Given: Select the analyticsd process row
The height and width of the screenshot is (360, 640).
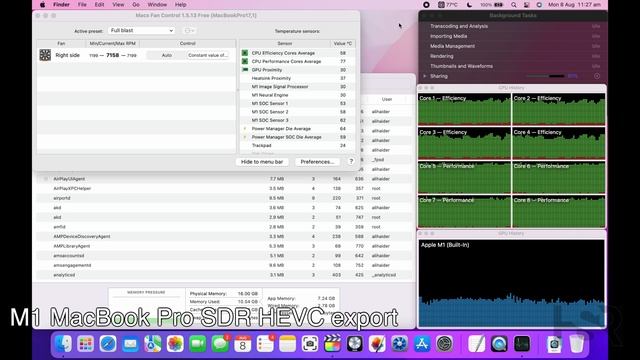Looking at the screenshot, I should [224, 275].
